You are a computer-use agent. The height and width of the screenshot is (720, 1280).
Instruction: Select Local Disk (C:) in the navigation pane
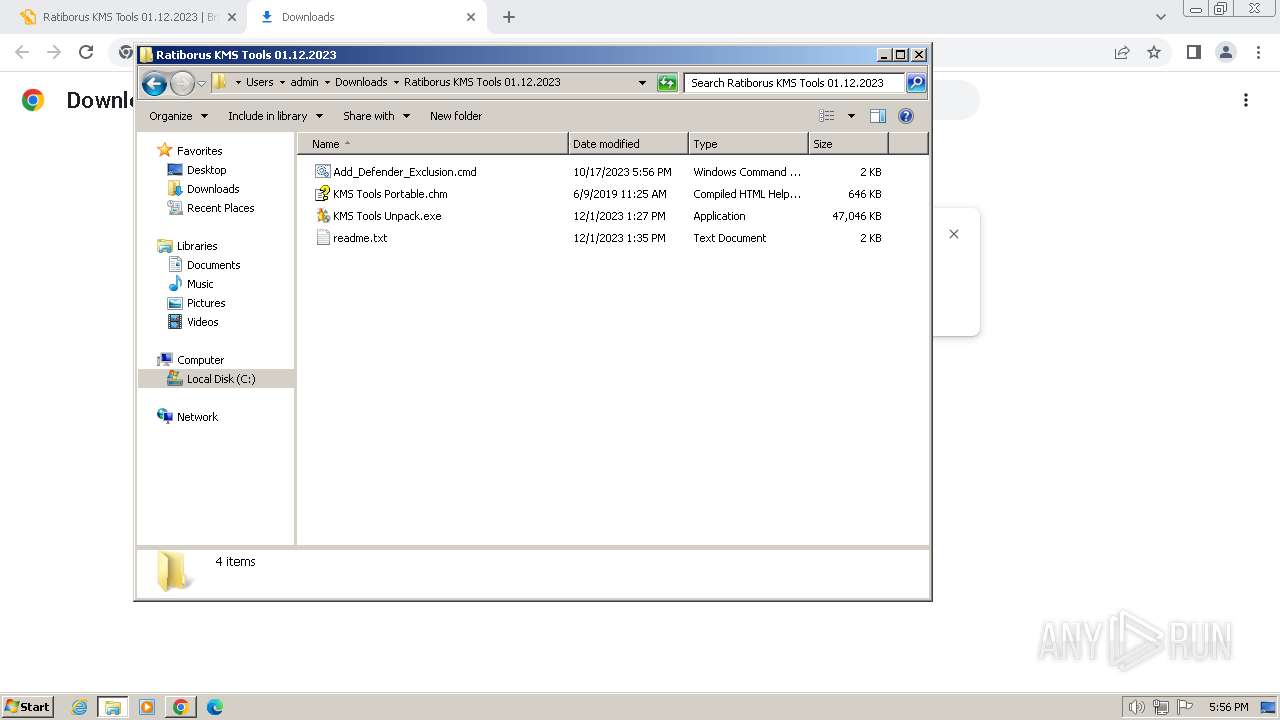pos(221,379)
